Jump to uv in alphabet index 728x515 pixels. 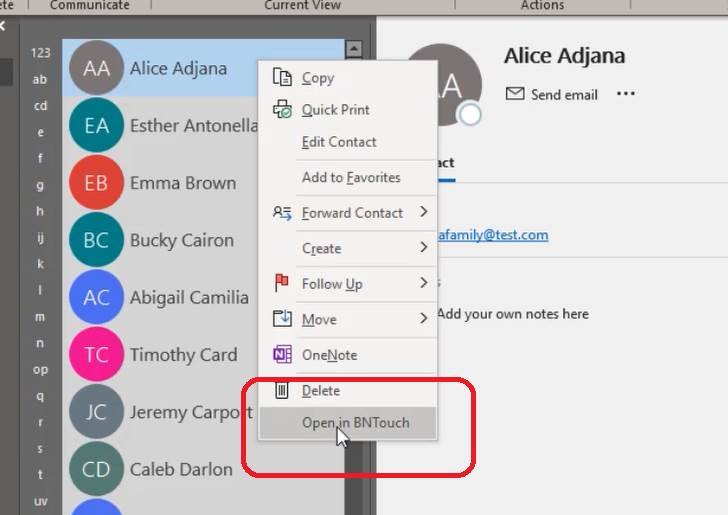pyautogui.click(x=40, y=502)
